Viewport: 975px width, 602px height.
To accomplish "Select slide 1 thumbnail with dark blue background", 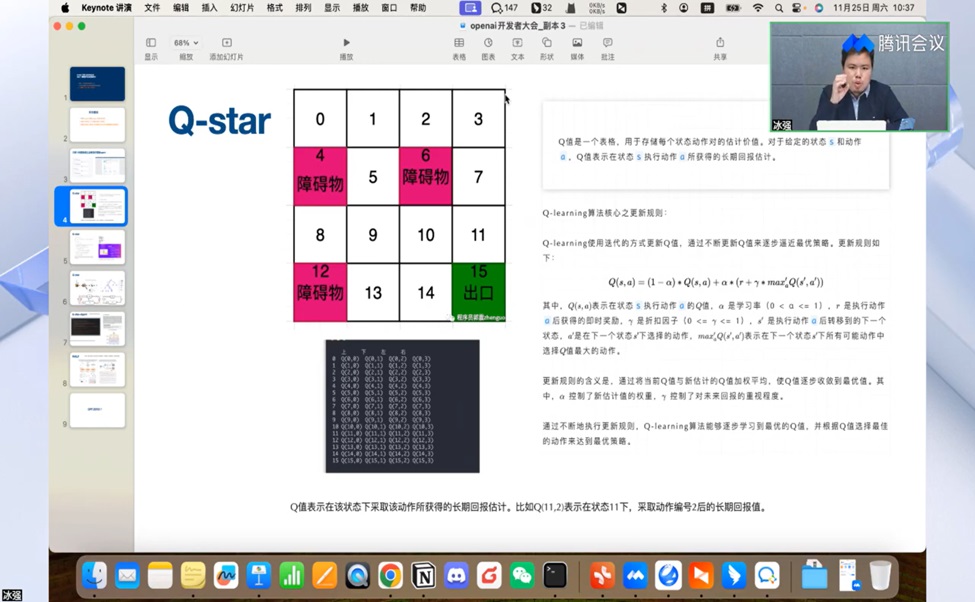I will 97,84.
